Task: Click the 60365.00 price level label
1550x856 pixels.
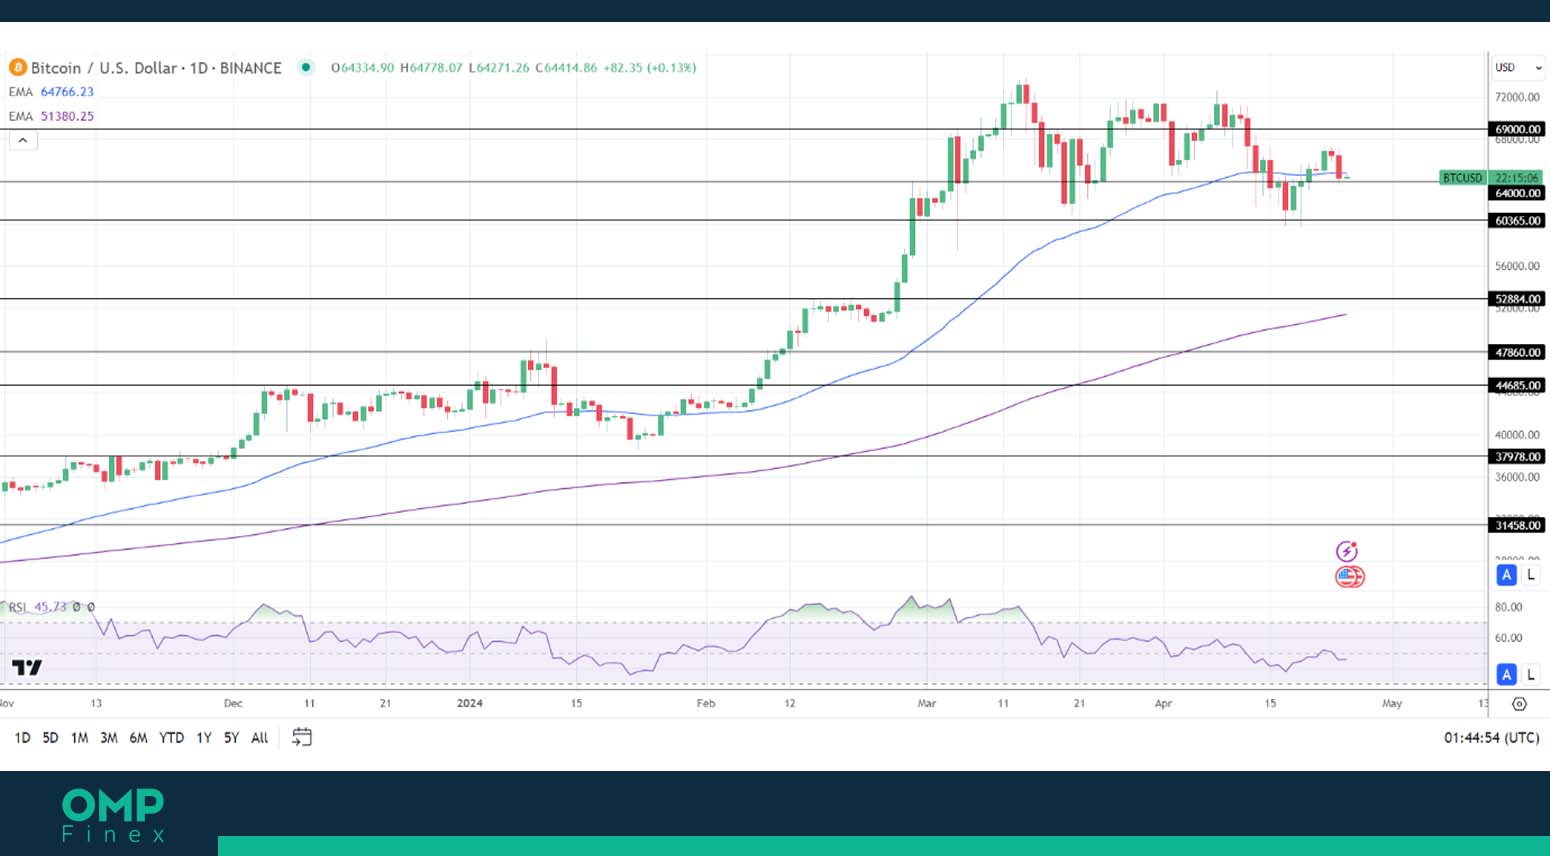Action: pos(1517,220)
